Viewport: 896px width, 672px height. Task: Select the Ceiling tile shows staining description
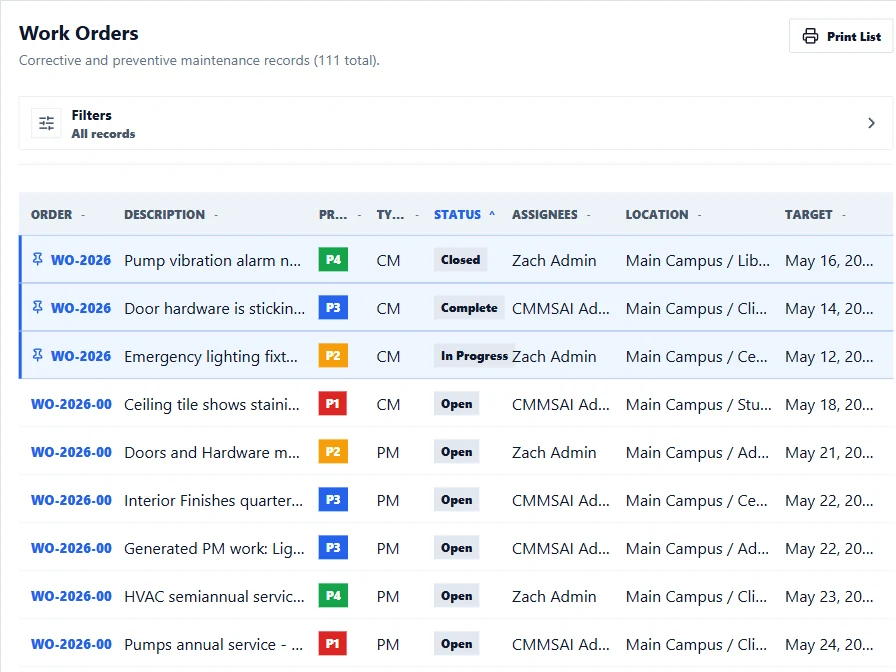(x=211, y=405)
